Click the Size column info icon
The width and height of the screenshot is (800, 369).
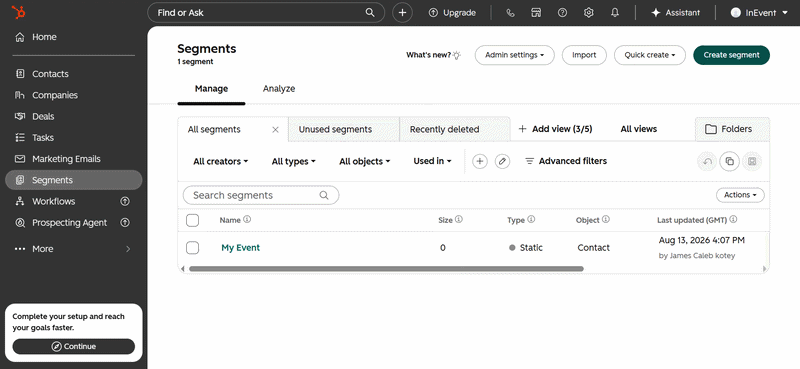(x=459, y=219)
